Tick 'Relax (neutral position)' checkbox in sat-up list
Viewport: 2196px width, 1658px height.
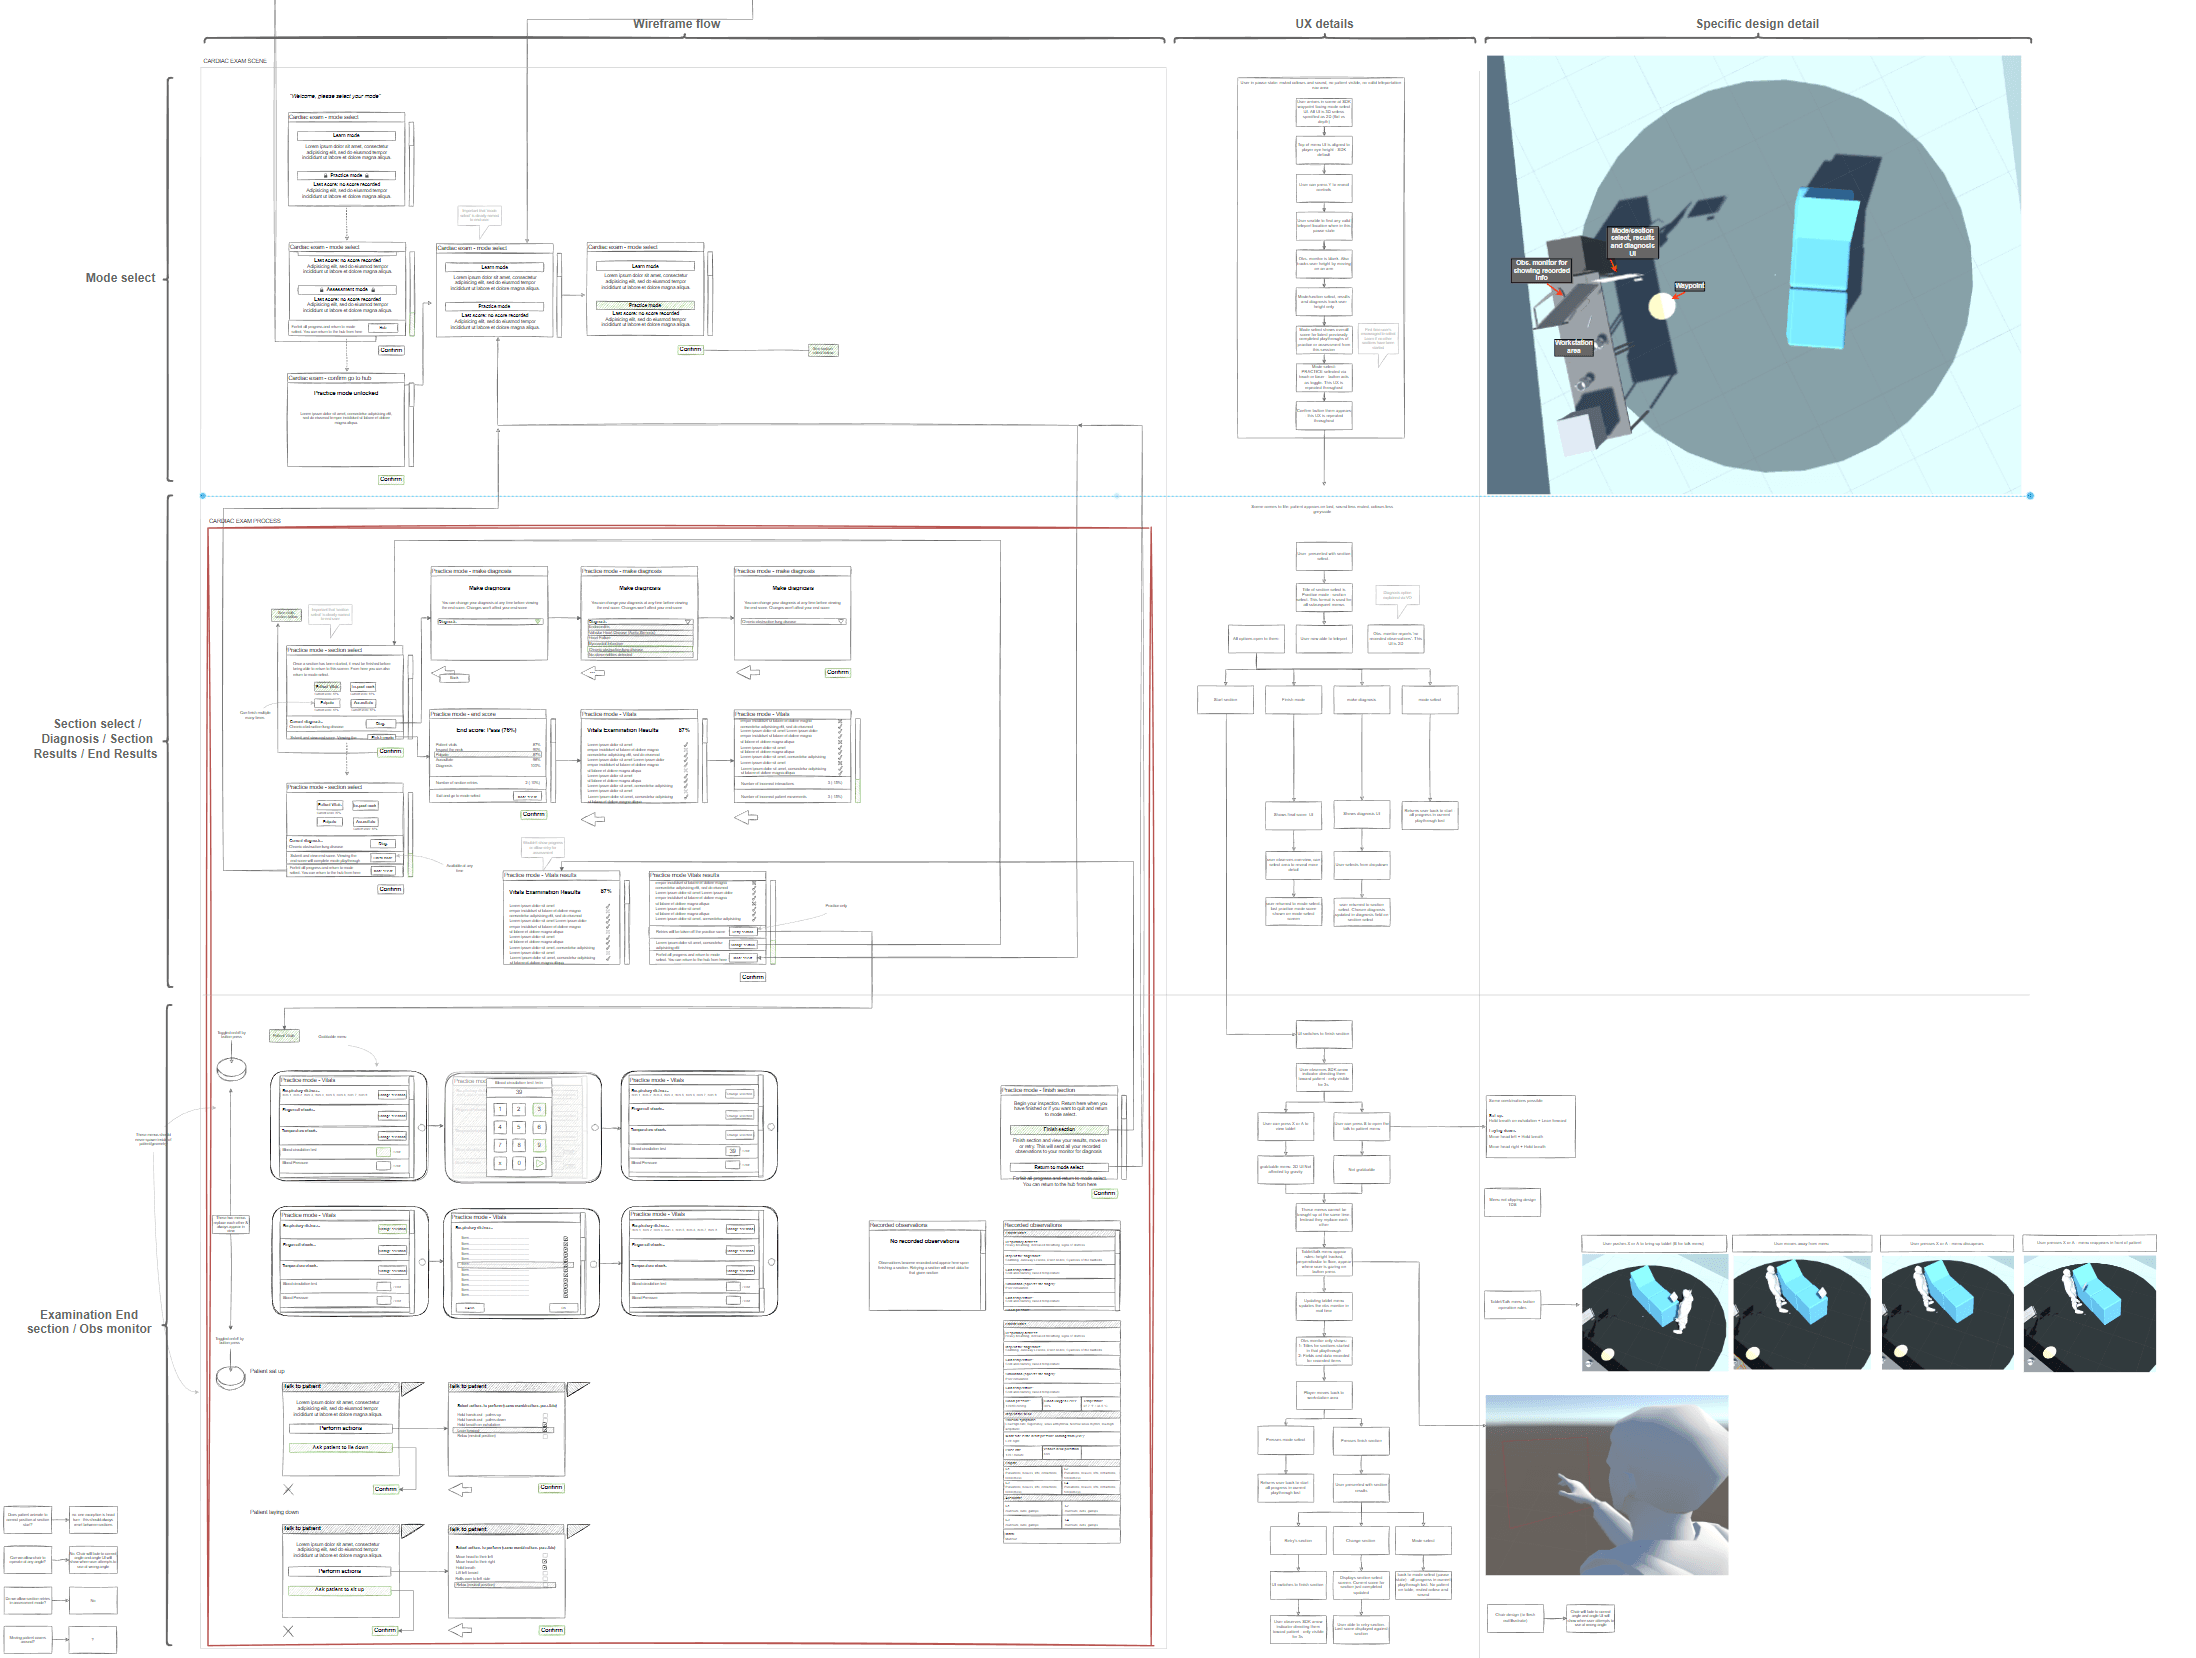point(545,1436)
